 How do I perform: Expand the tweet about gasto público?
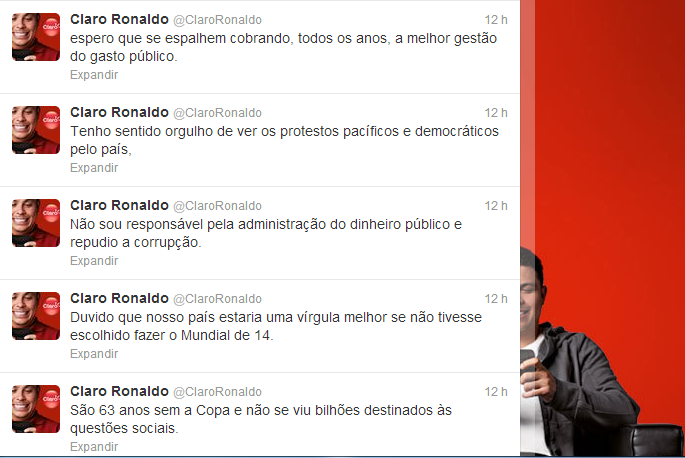(94, 75)
